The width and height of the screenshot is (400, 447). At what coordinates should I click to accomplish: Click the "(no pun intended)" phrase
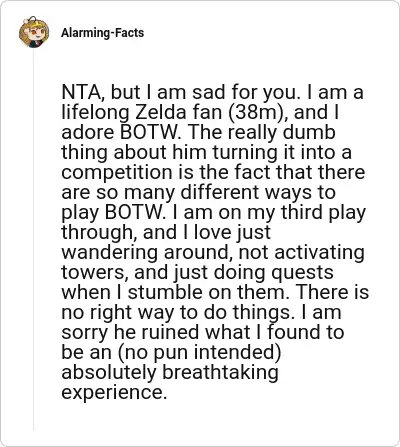coord(198,352)
